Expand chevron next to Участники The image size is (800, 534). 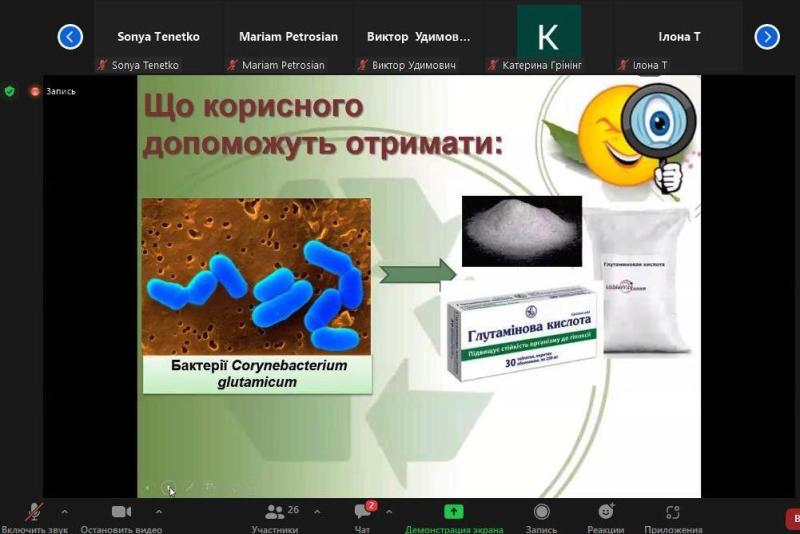point(317,511)
